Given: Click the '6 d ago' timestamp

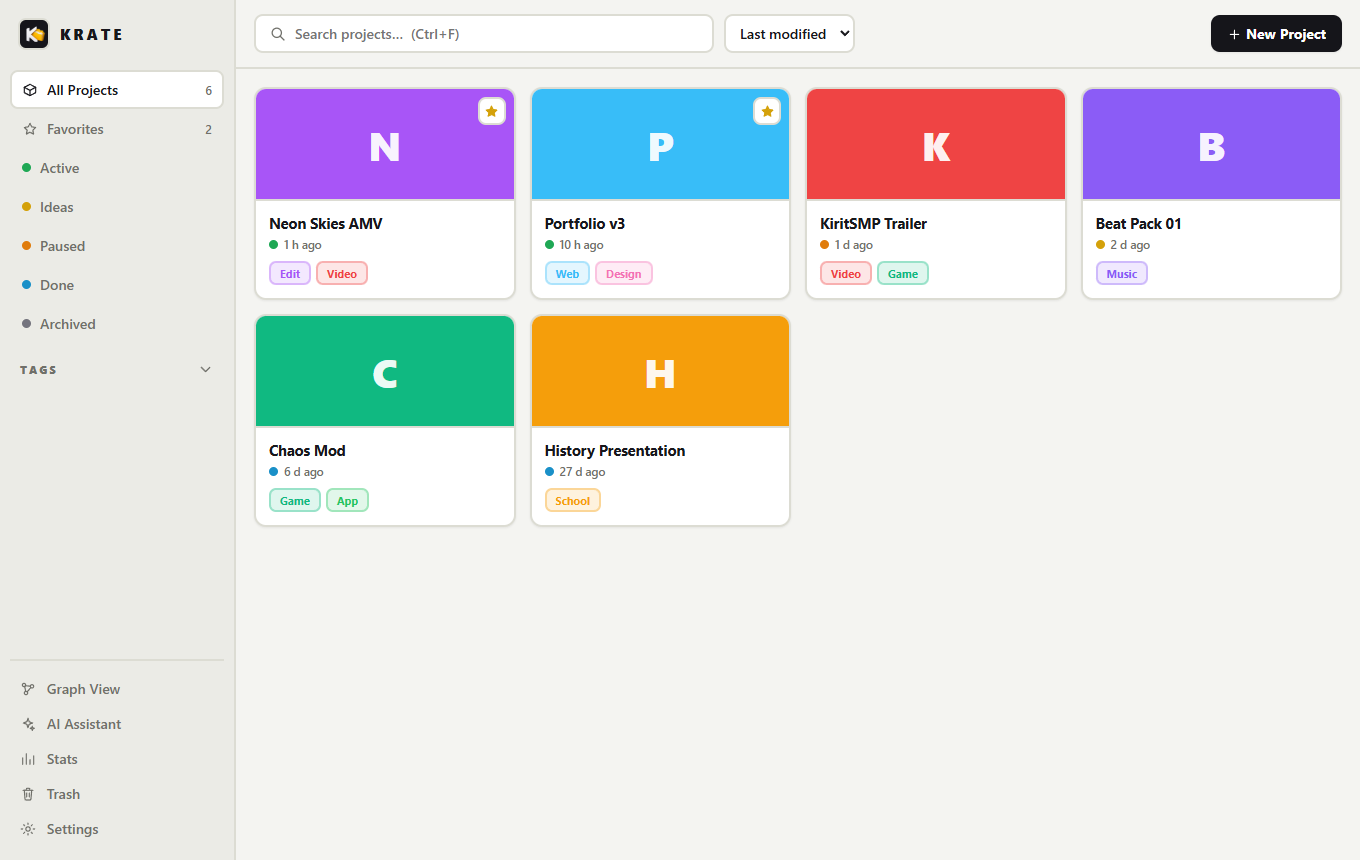Looking at the screenshot, I should coord(304,472).
